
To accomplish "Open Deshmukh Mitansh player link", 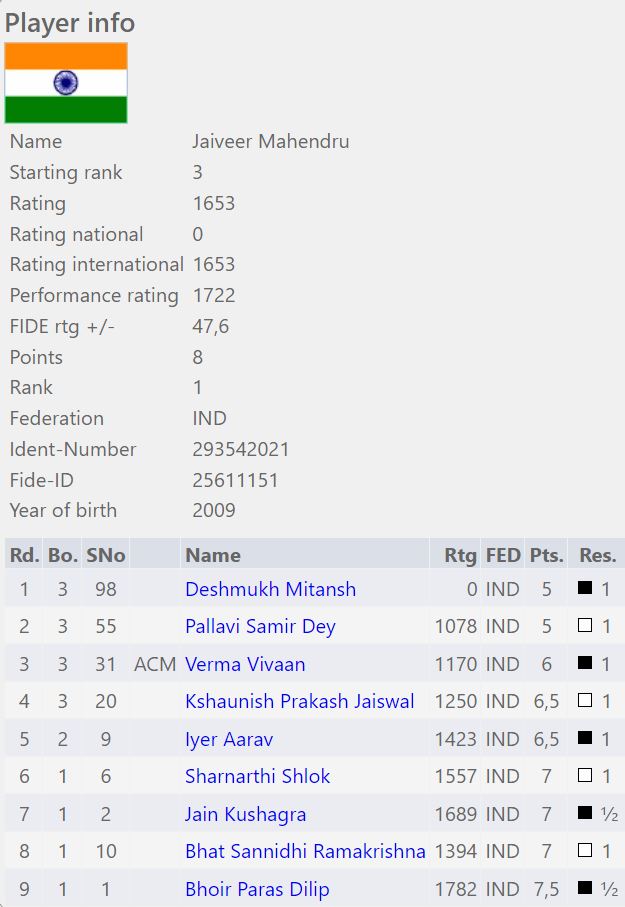I will click(270, 589).
